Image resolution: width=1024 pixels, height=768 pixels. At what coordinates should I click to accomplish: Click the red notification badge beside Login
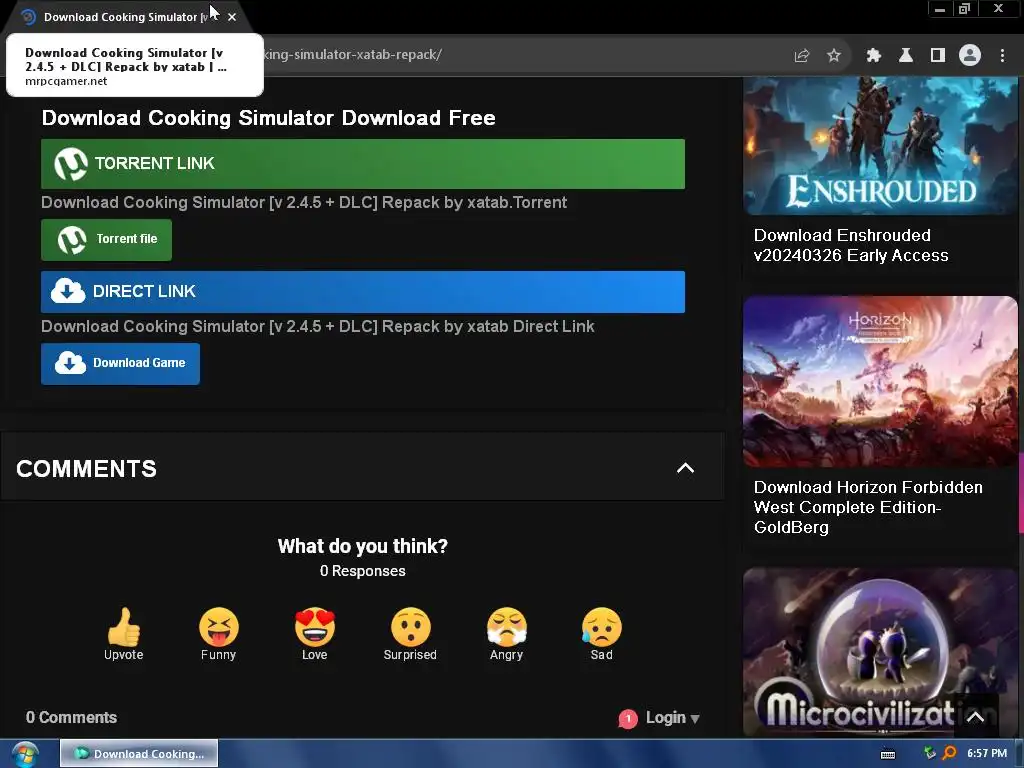click(628, 719)
